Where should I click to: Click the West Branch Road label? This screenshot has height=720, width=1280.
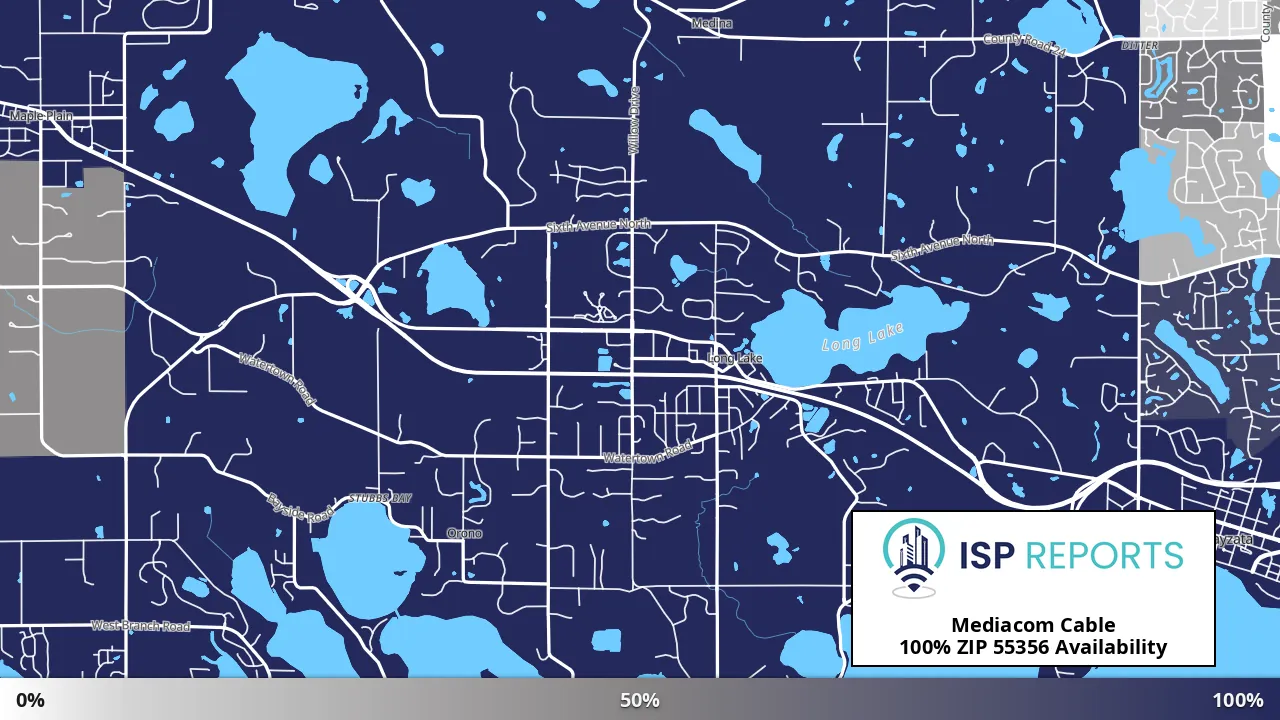(x=140, y=626)
